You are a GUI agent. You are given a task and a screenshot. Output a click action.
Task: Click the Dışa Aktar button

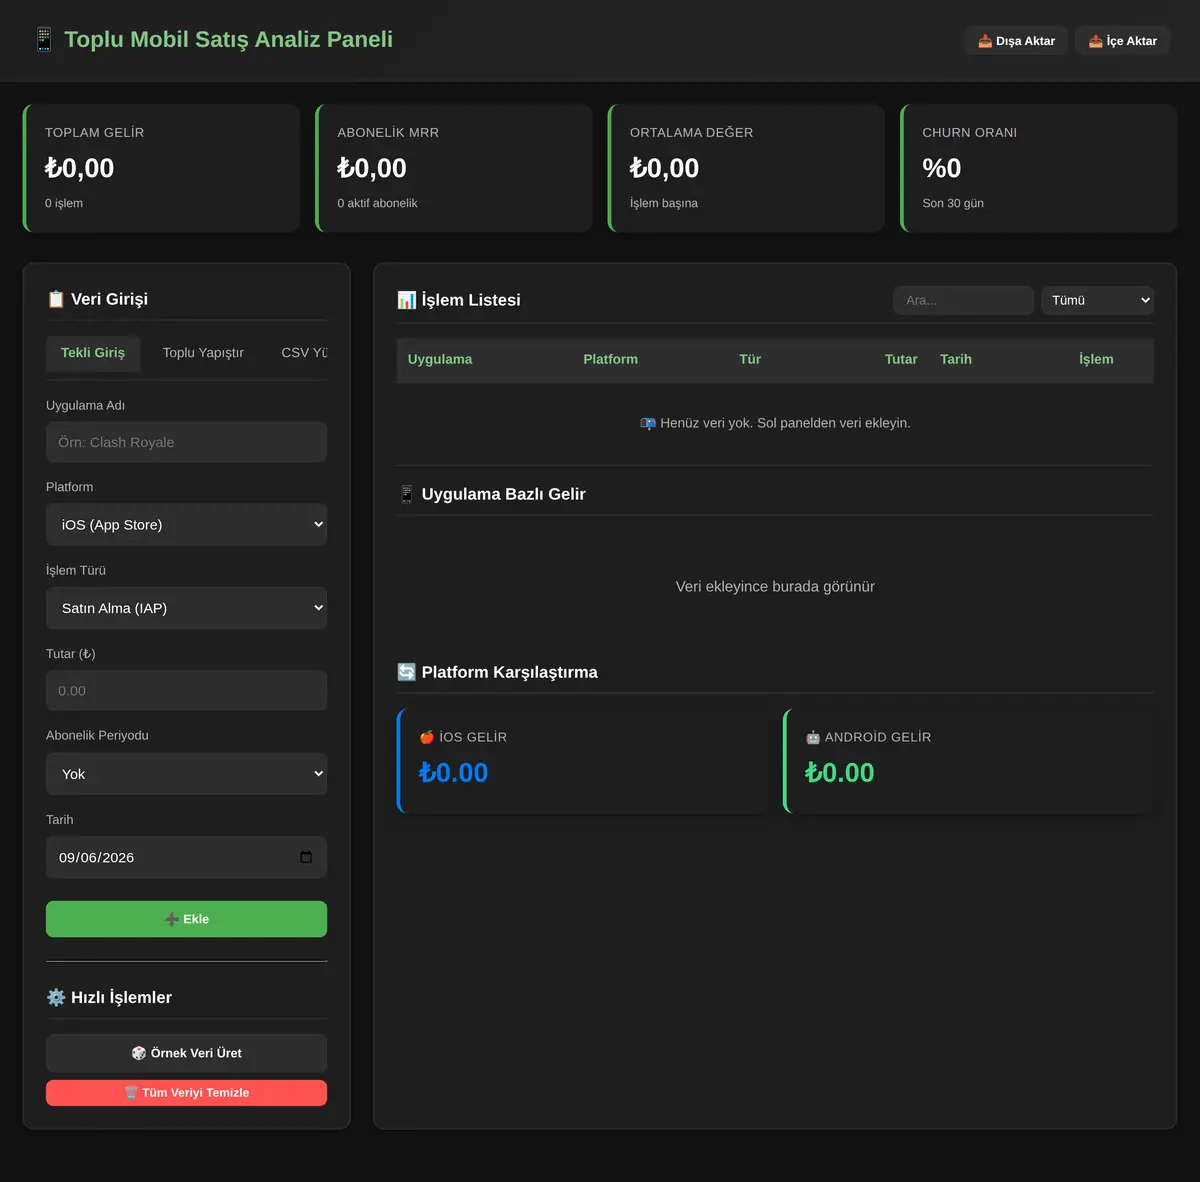point(1016,41)
